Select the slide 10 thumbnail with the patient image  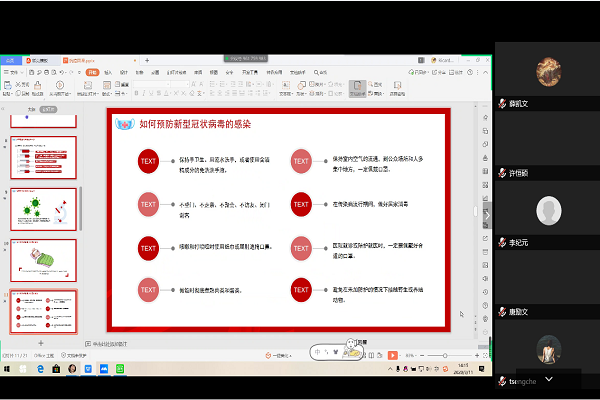click(x=43, y=259)
